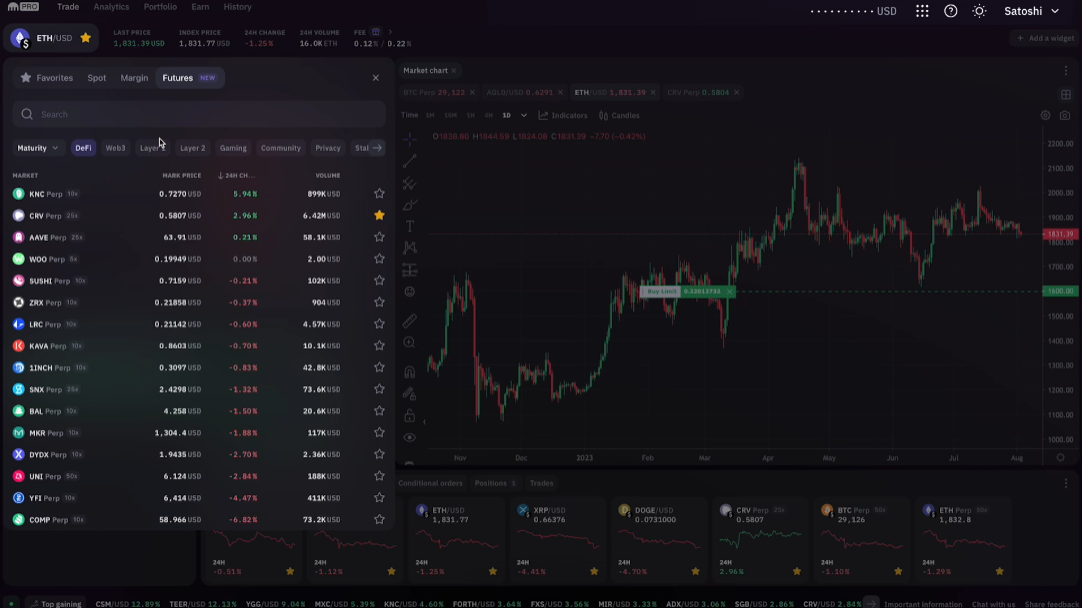
Task: Lock all drawing tools
Action: pyautogui.click(x=410, y=415)
